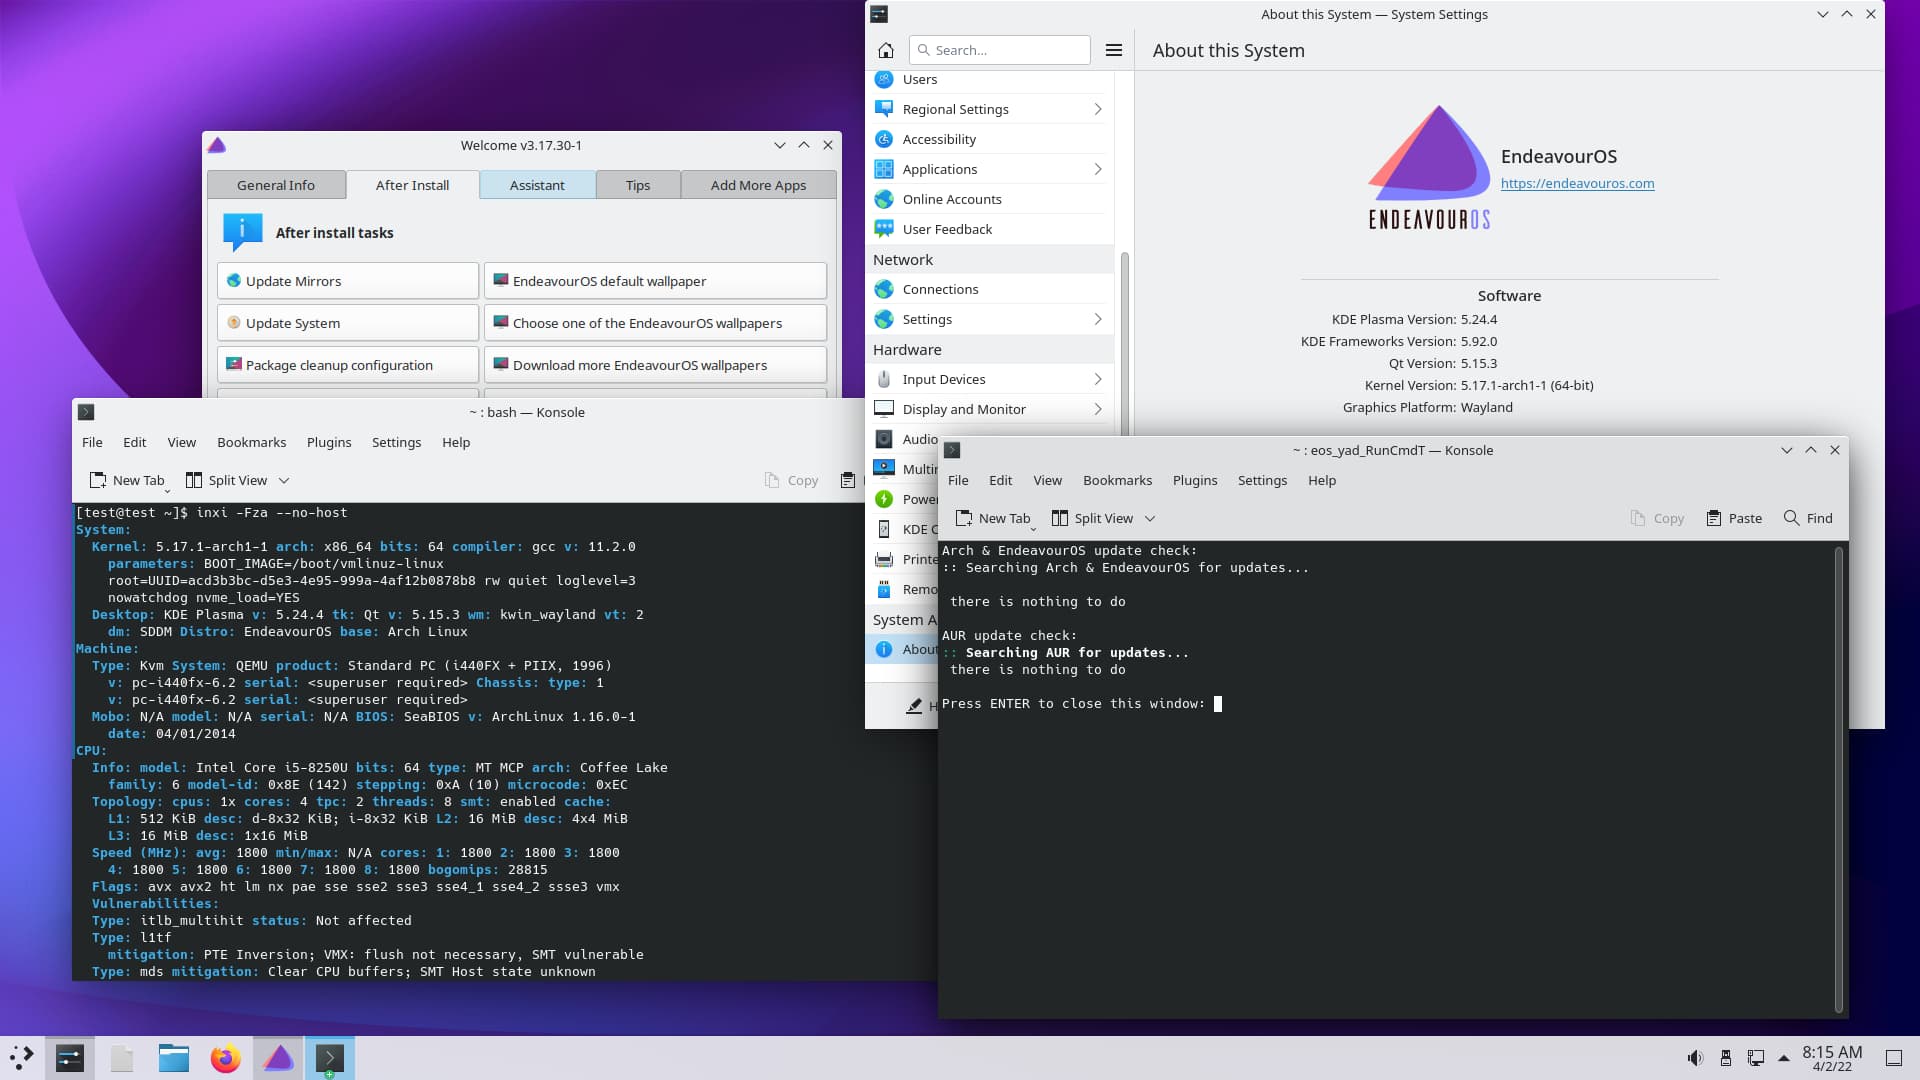The image size is (1920, 1080).
Task: Click the volume icon in system tray
Action: tap(1694, 1058)
